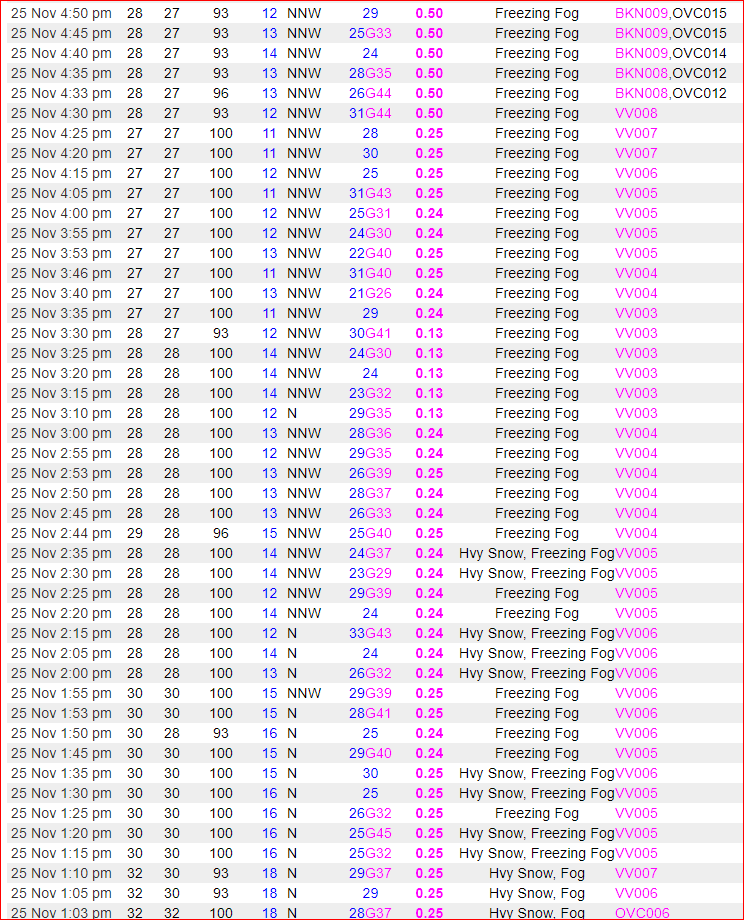Screen dimensions: 744x920
Task: Select the 25 Nov 2:55 pm timestamp
Action: (61, 453)
